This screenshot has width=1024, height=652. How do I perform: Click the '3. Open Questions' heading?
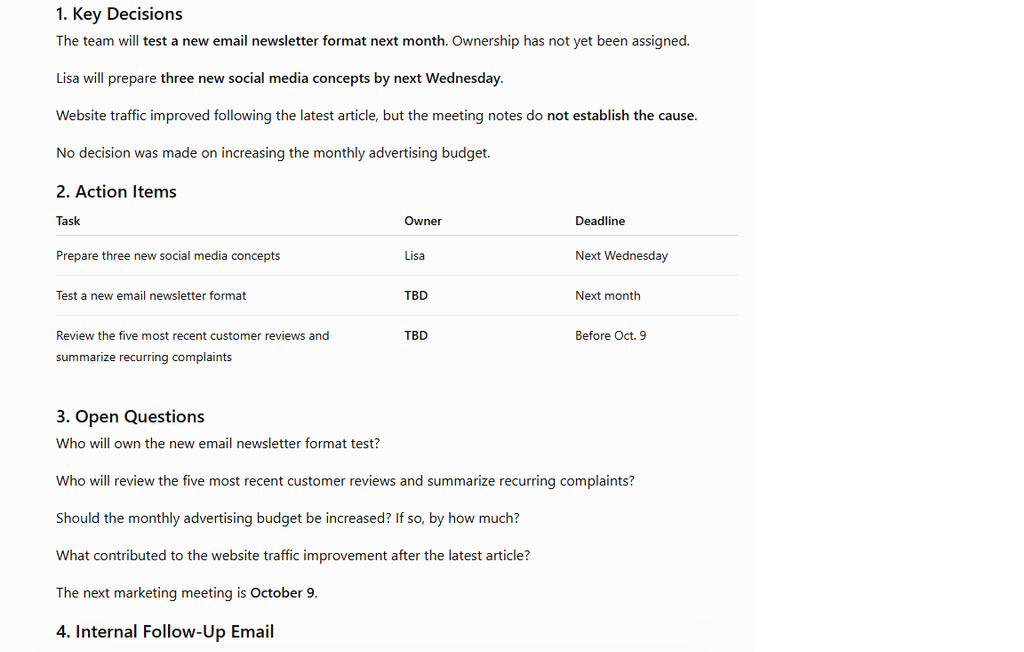(130, 416)
